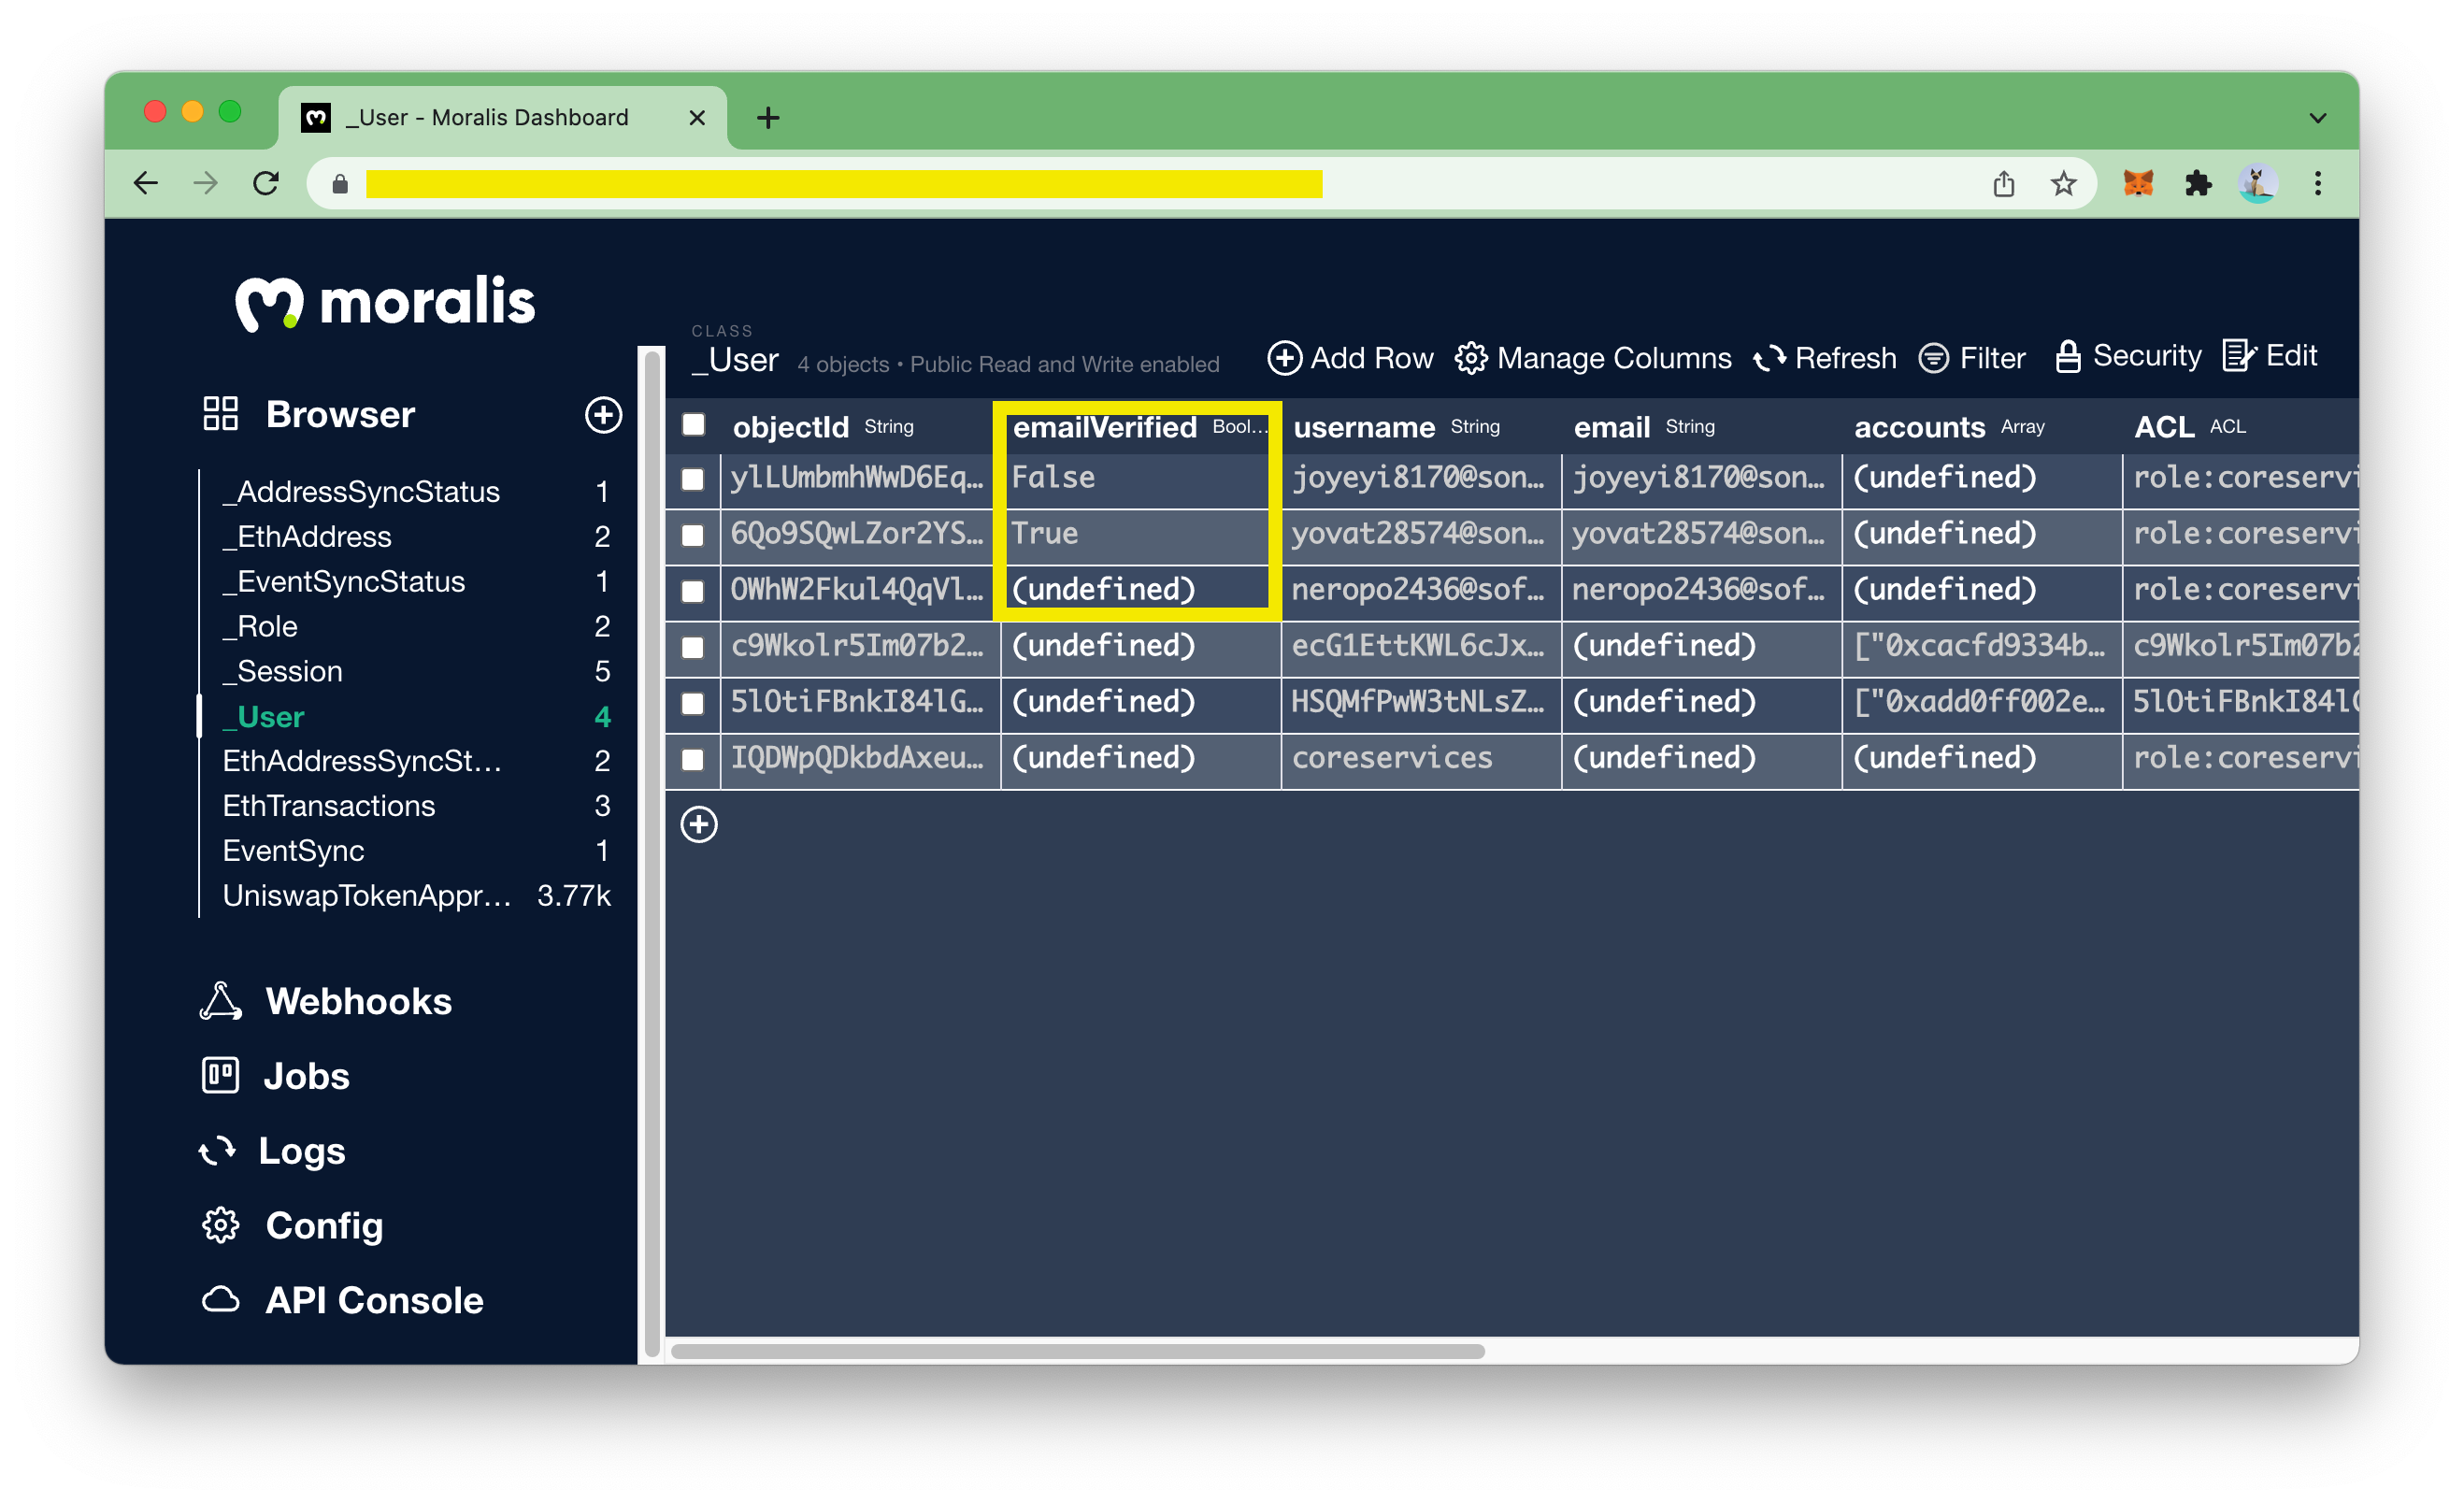Select row OWhW2Fkul4QqVl checkbox
Image resolution: width=2464 pixels, height=1503 pixels.
click(692, 591)
